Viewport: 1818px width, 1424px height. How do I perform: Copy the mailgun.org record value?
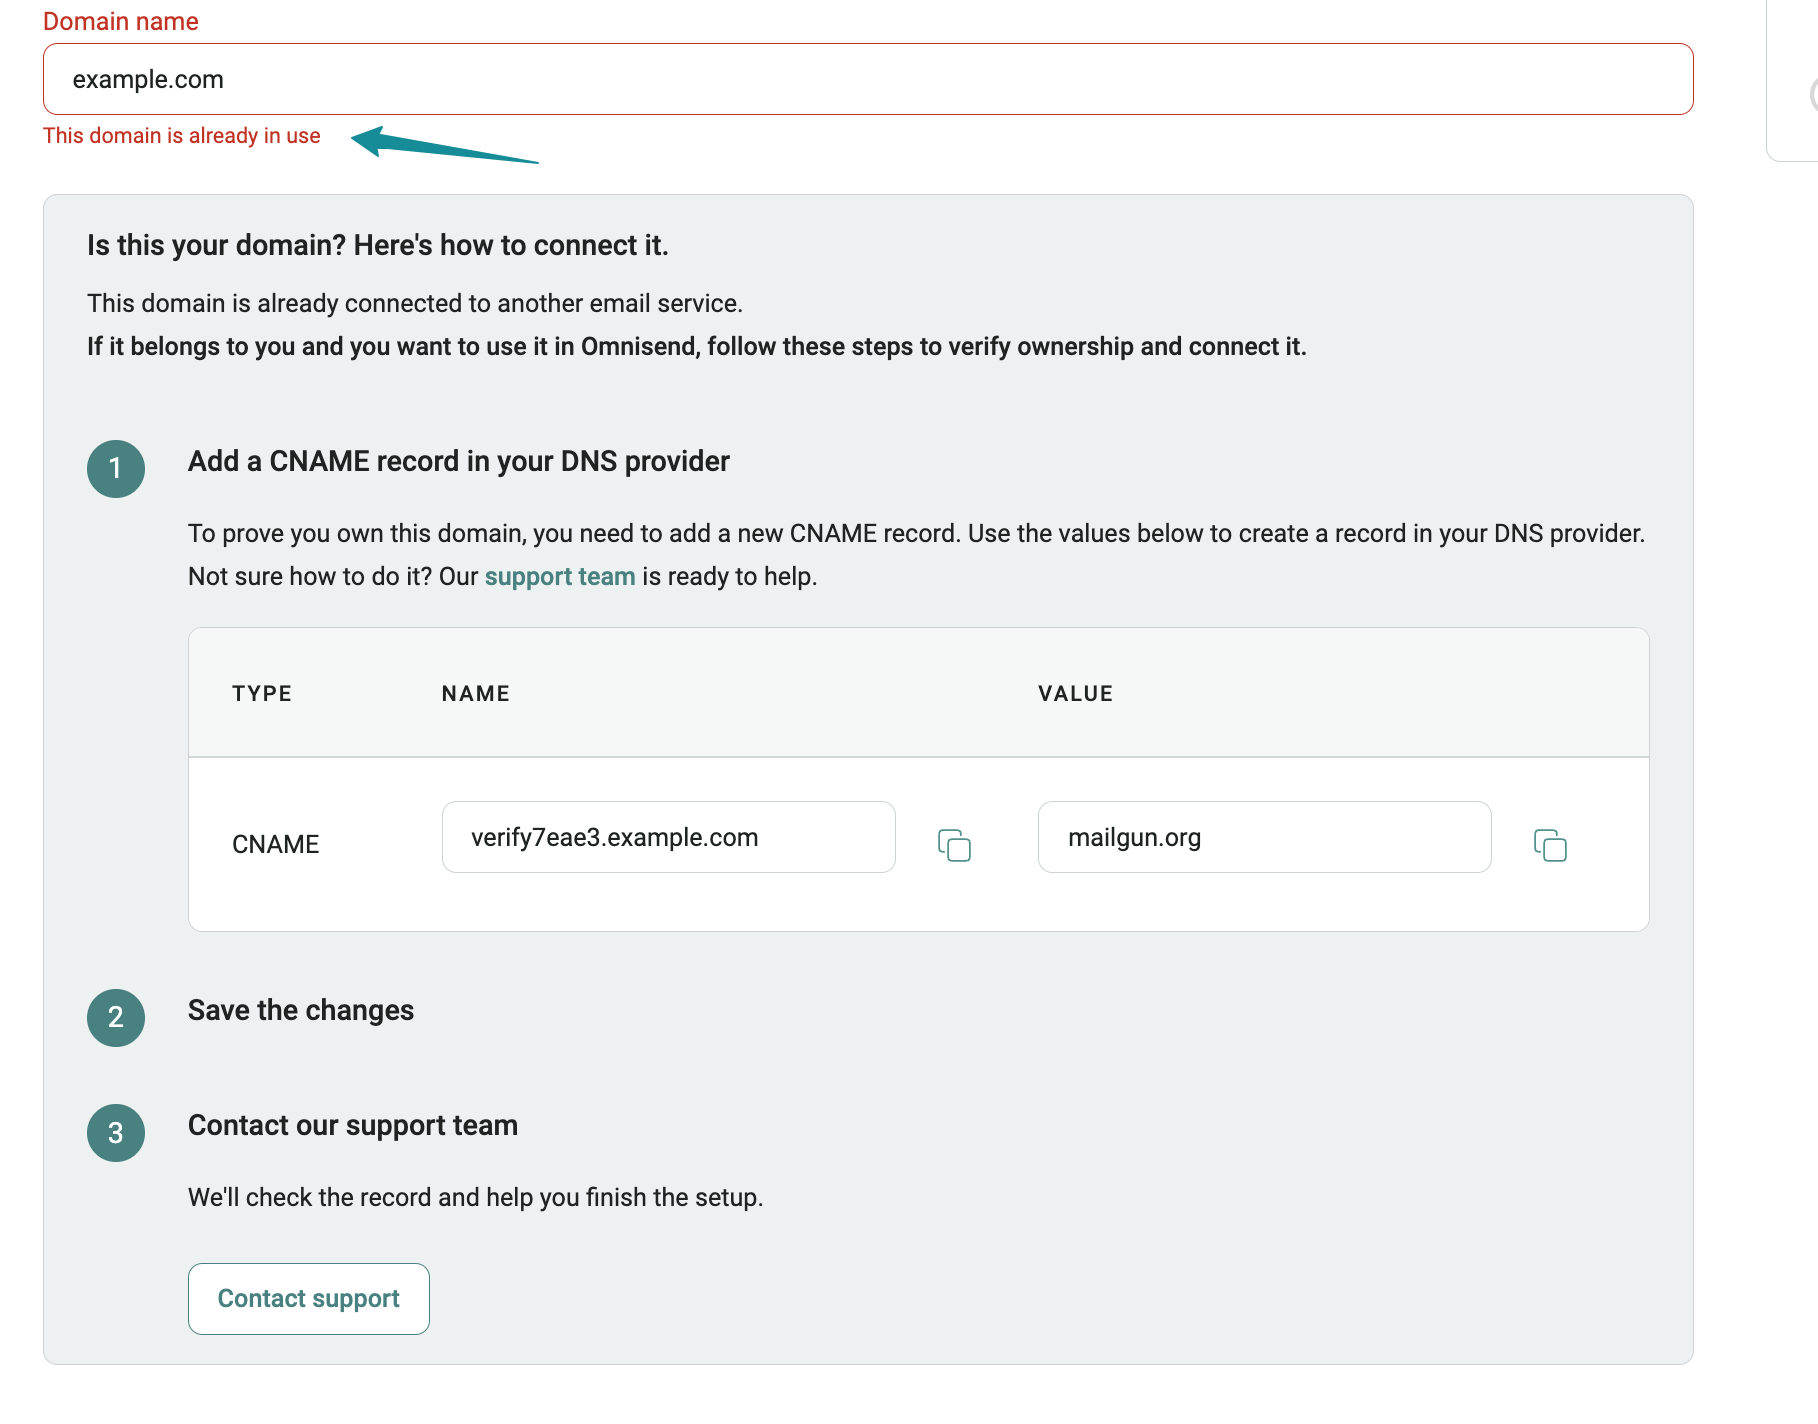[x=1550, y=845]
